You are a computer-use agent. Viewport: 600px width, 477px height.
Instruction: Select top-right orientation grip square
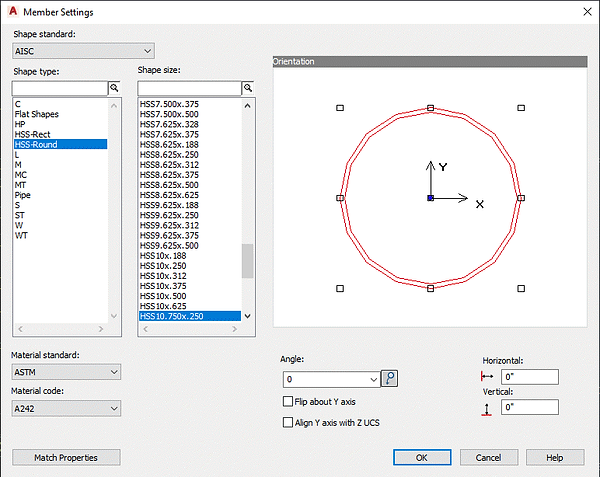521,108
